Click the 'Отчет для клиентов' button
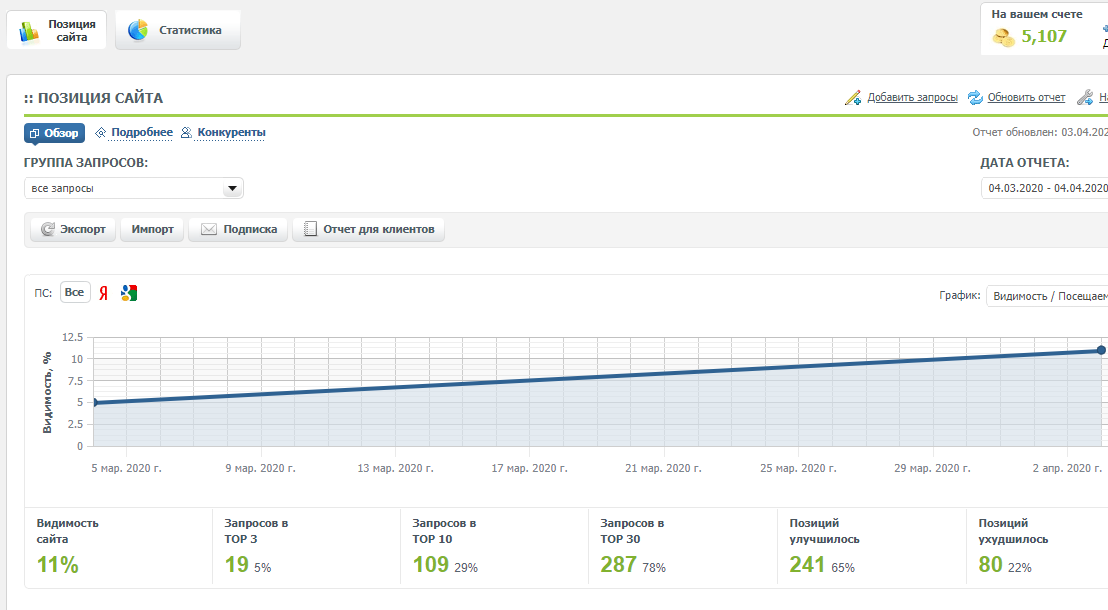 [368, 229]
